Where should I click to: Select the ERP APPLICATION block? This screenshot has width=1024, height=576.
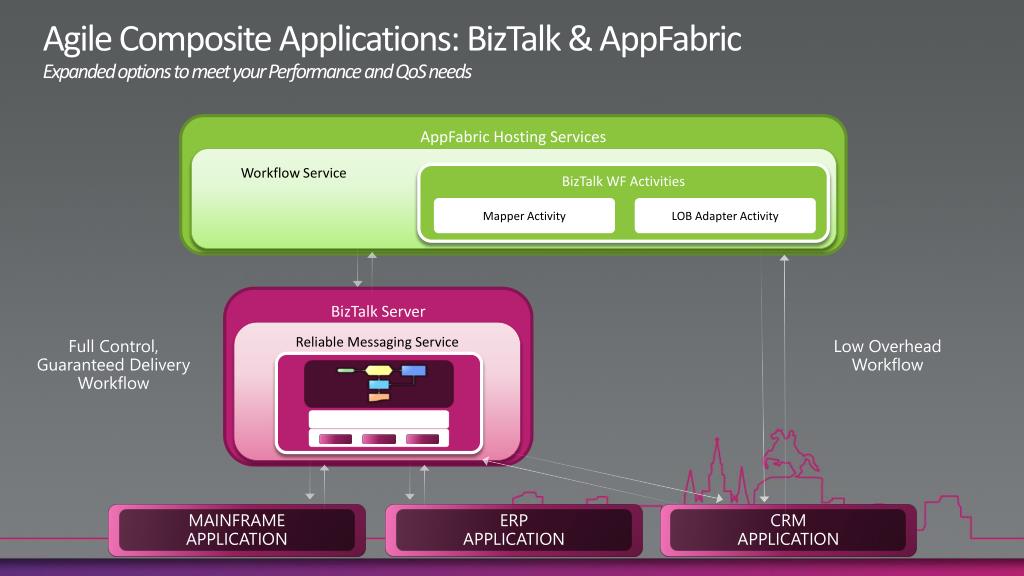(x=513, y=530)
